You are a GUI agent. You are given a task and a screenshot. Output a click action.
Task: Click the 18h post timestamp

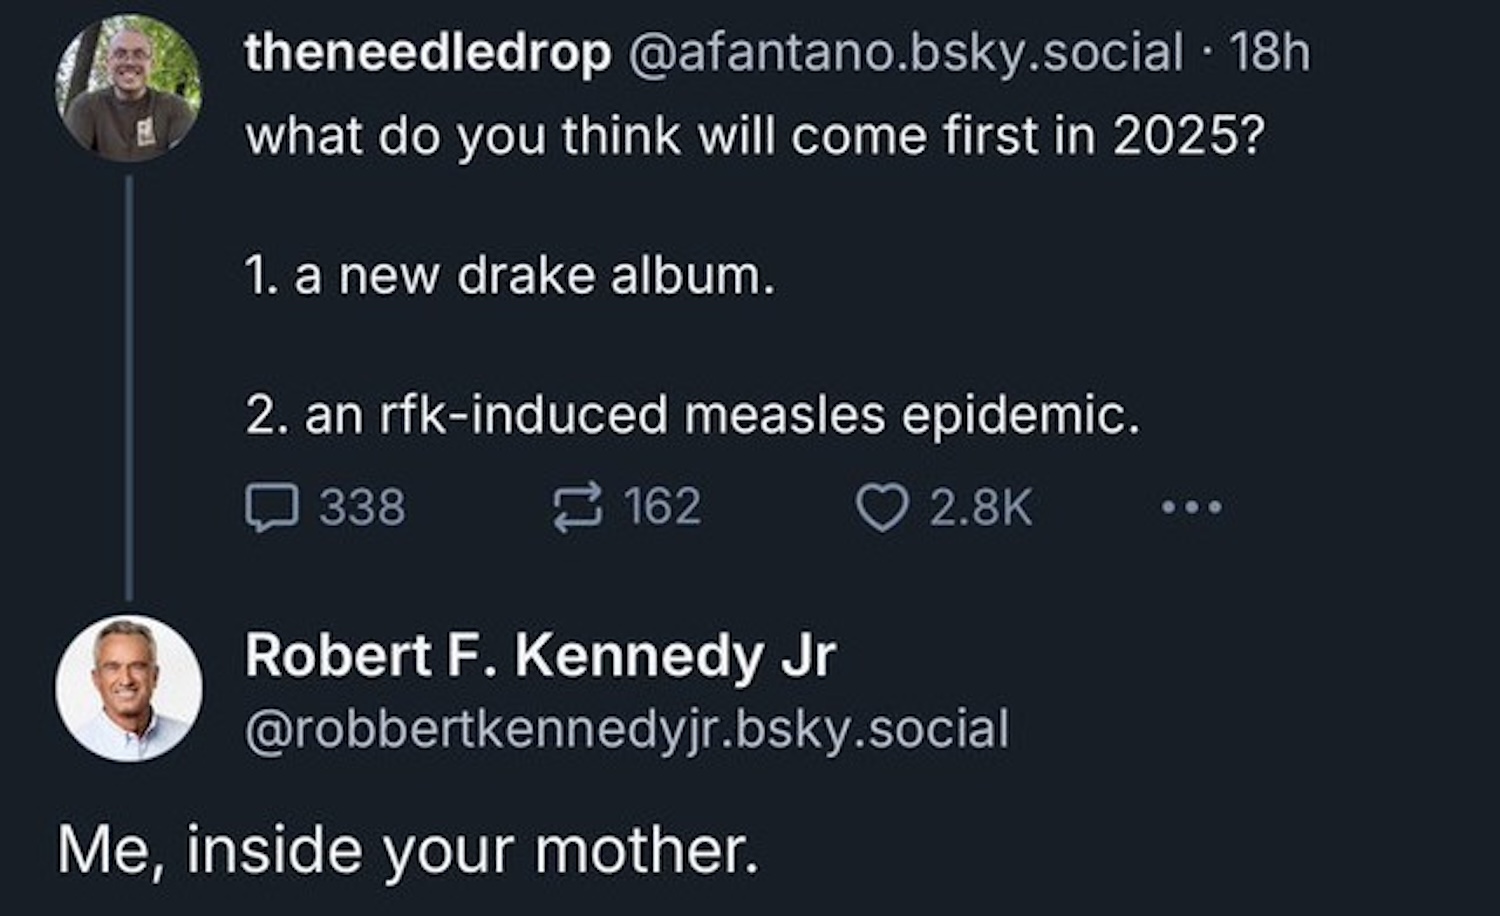[1269, 52]
